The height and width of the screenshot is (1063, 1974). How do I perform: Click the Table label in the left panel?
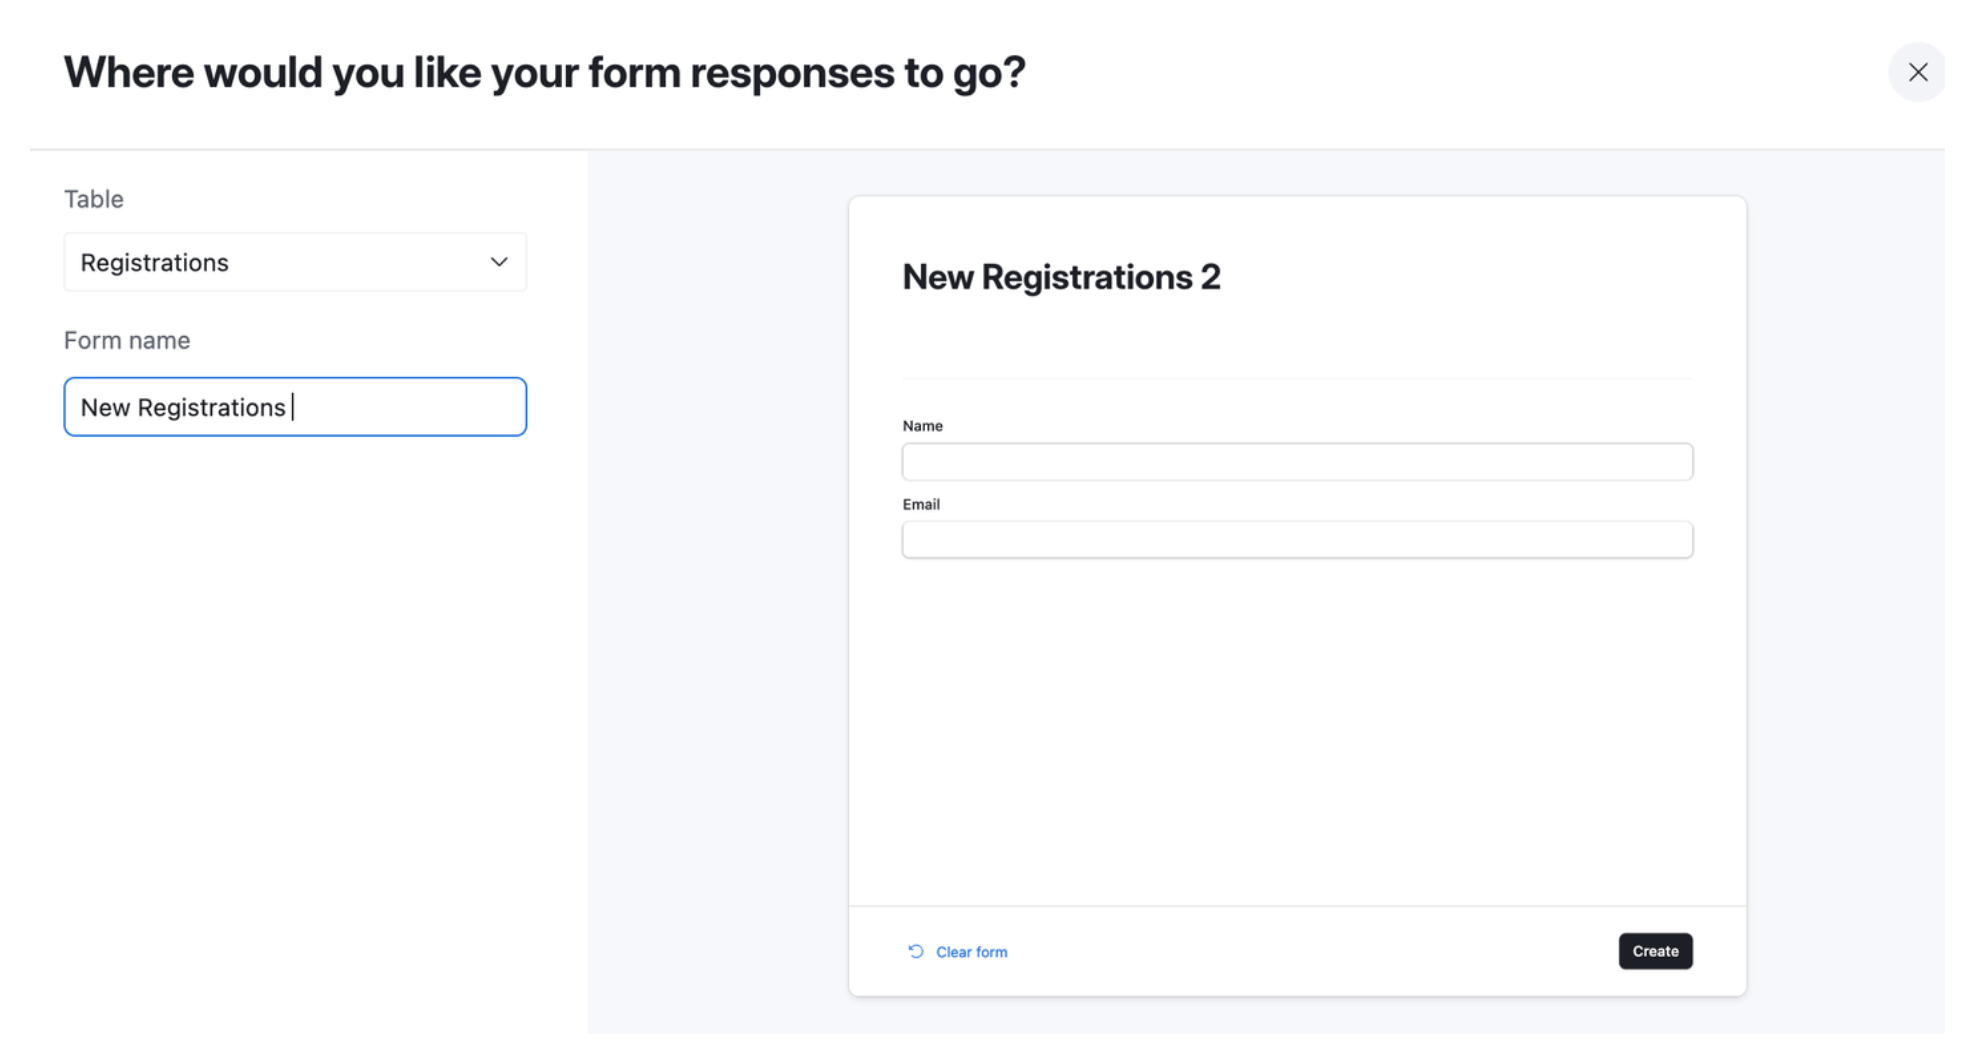point(93,198)
